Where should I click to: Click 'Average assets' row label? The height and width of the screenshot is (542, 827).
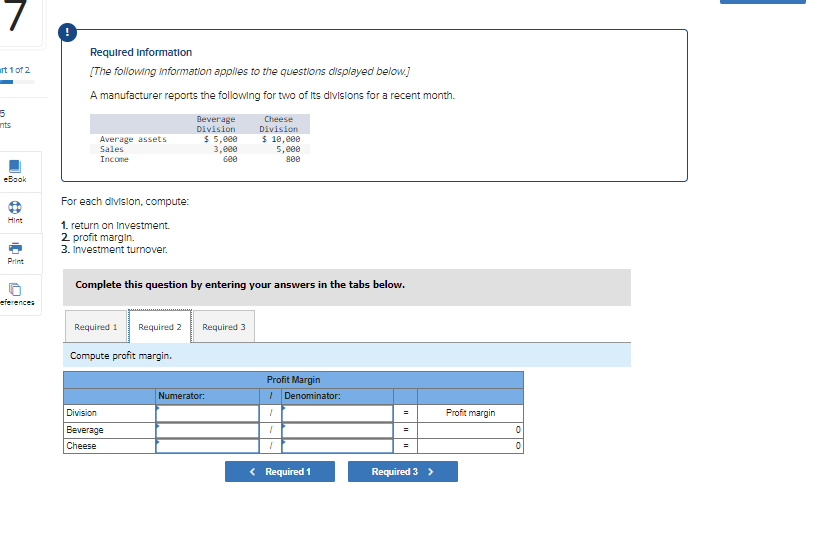[x=133, y=139]
